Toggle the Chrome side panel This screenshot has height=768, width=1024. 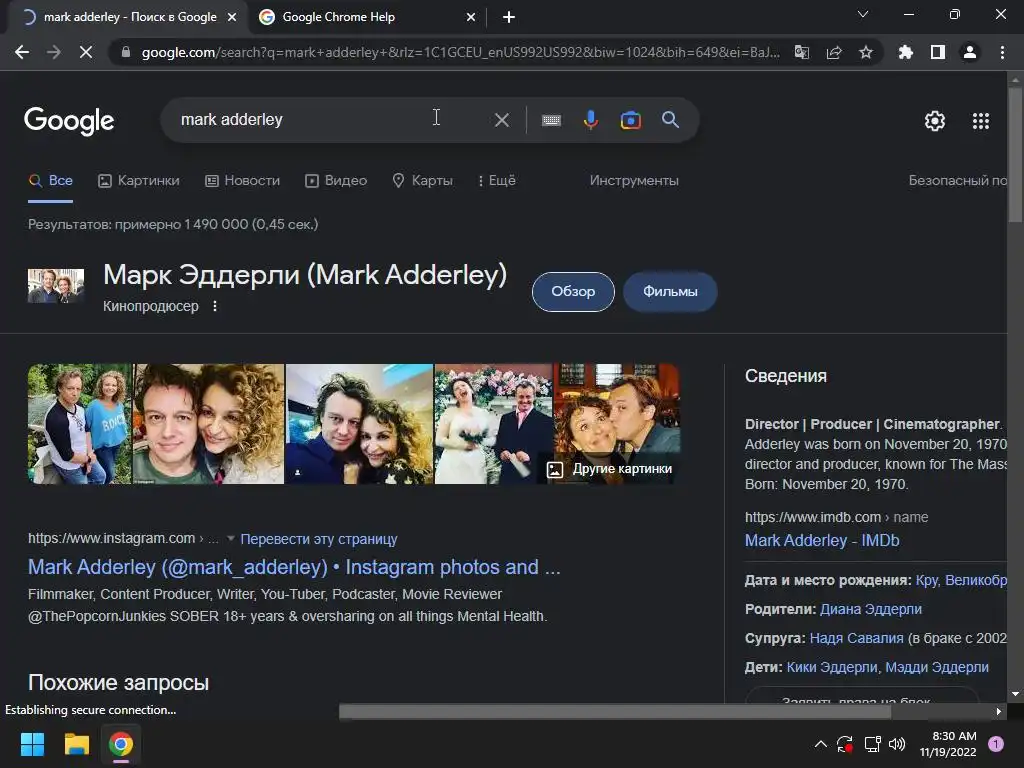point(938,52)
